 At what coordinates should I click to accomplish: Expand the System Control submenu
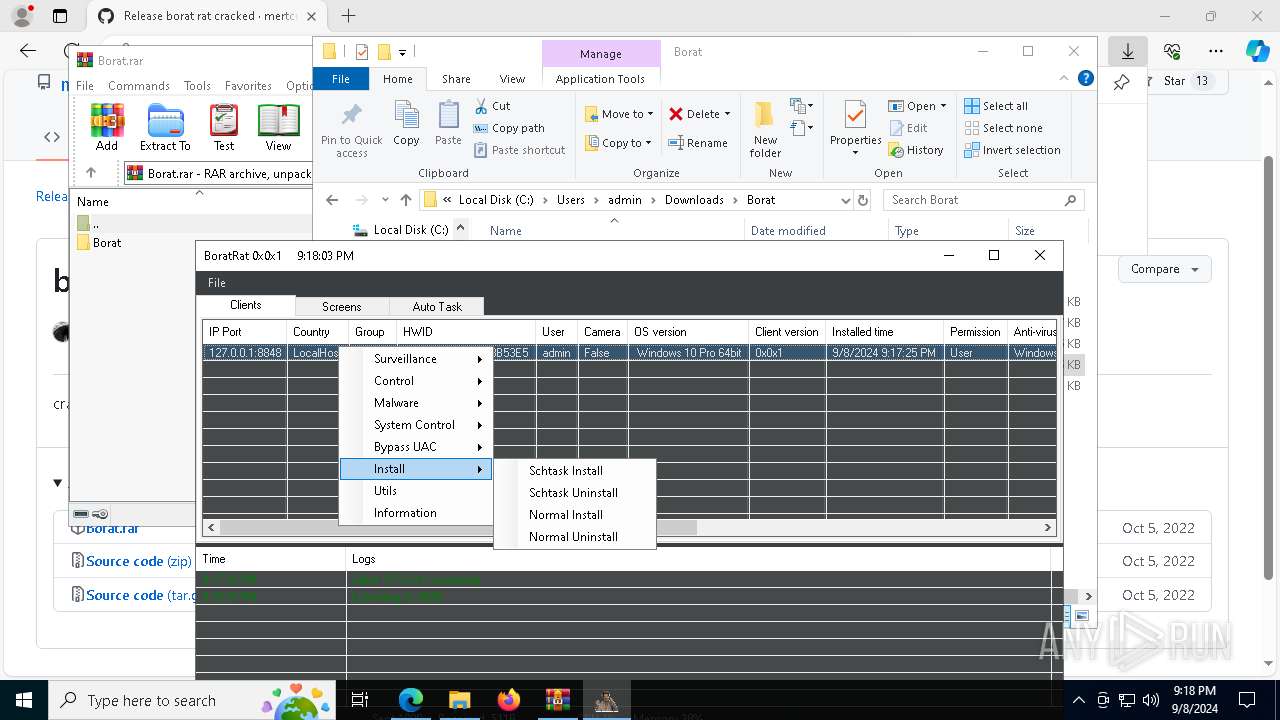pyautogui.click(x=416, y=425)
